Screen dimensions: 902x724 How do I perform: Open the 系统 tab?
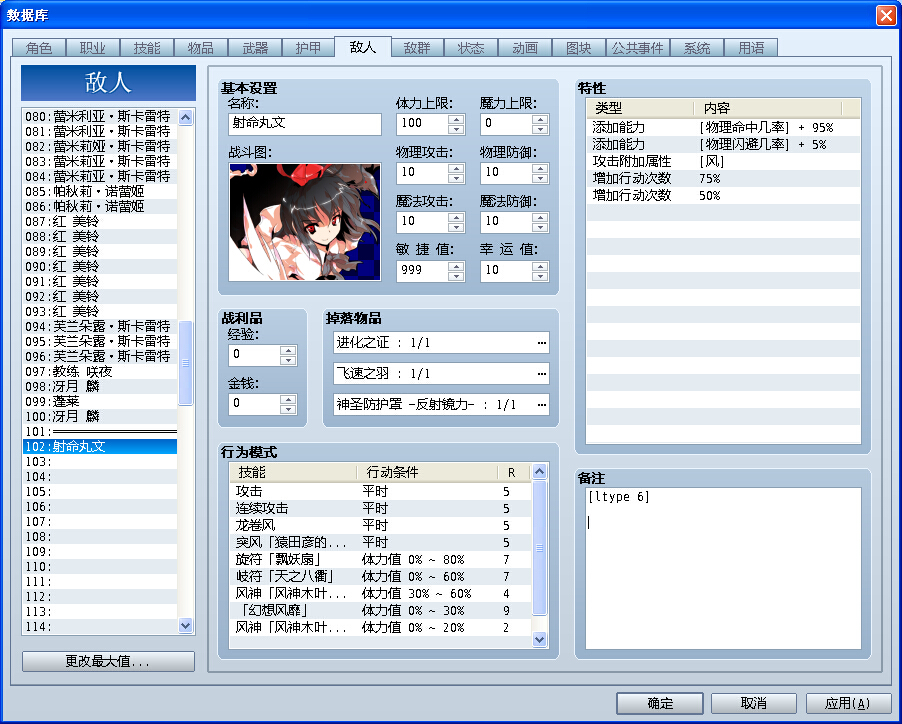697,48
